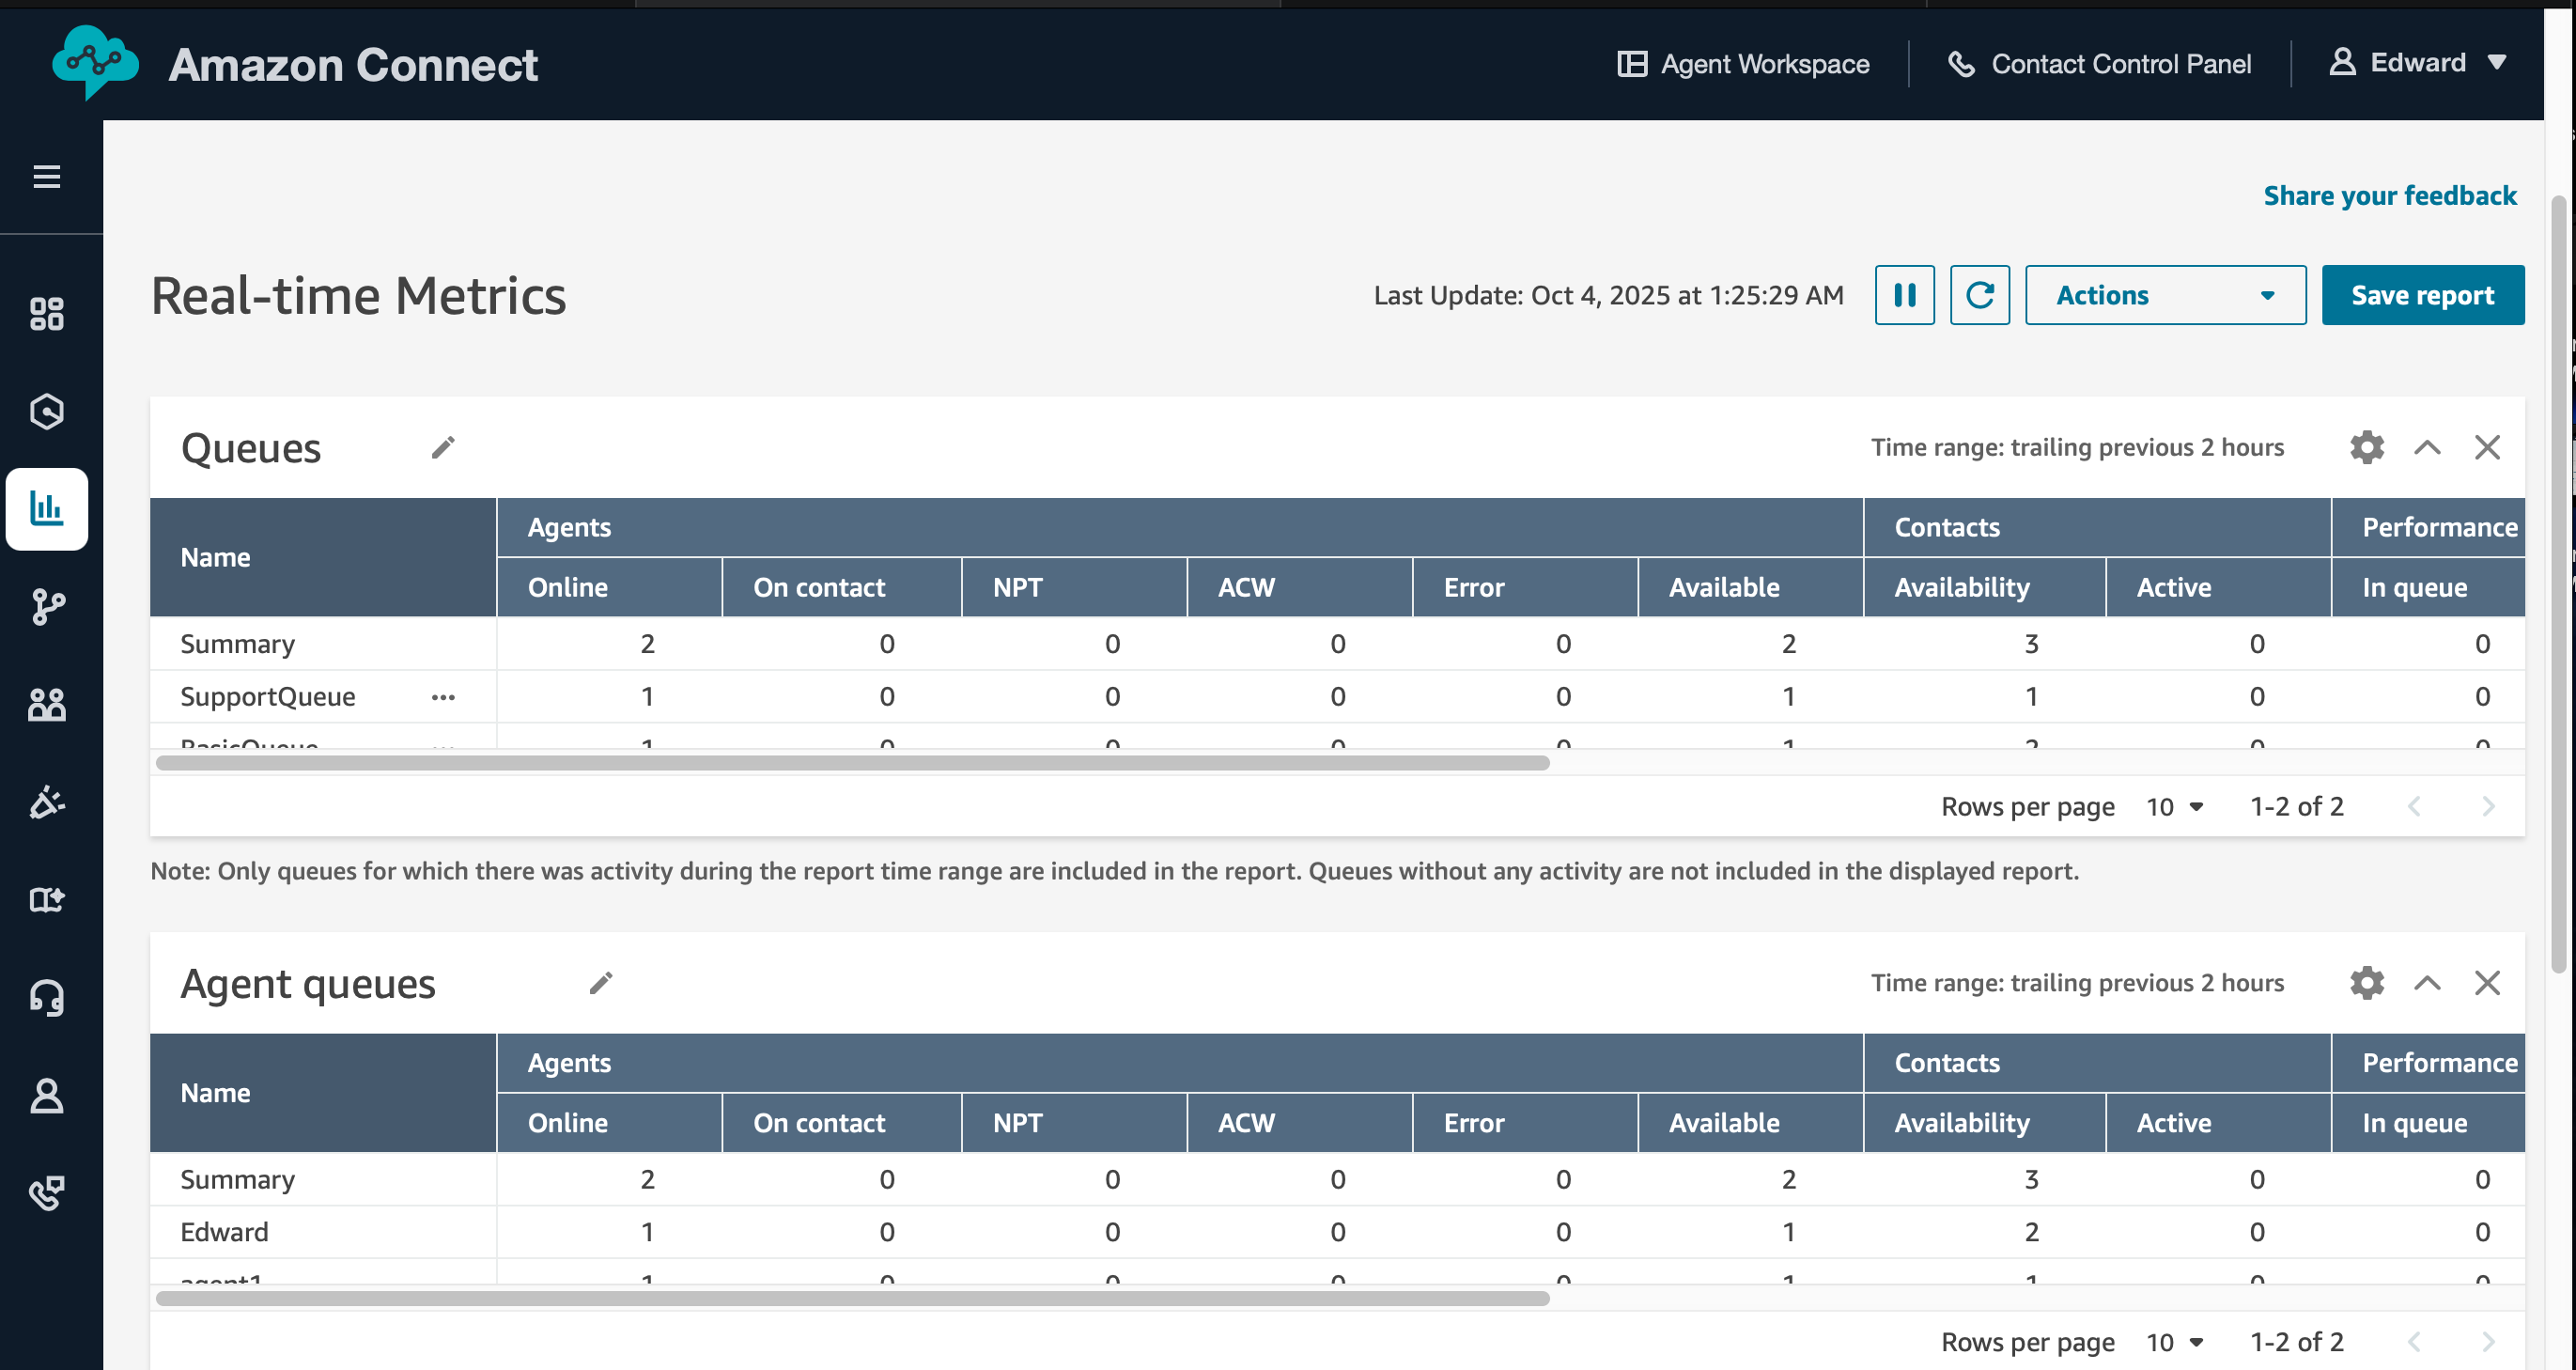
Task: Click the headset icon in sidebar
Action: click(46, 997)
